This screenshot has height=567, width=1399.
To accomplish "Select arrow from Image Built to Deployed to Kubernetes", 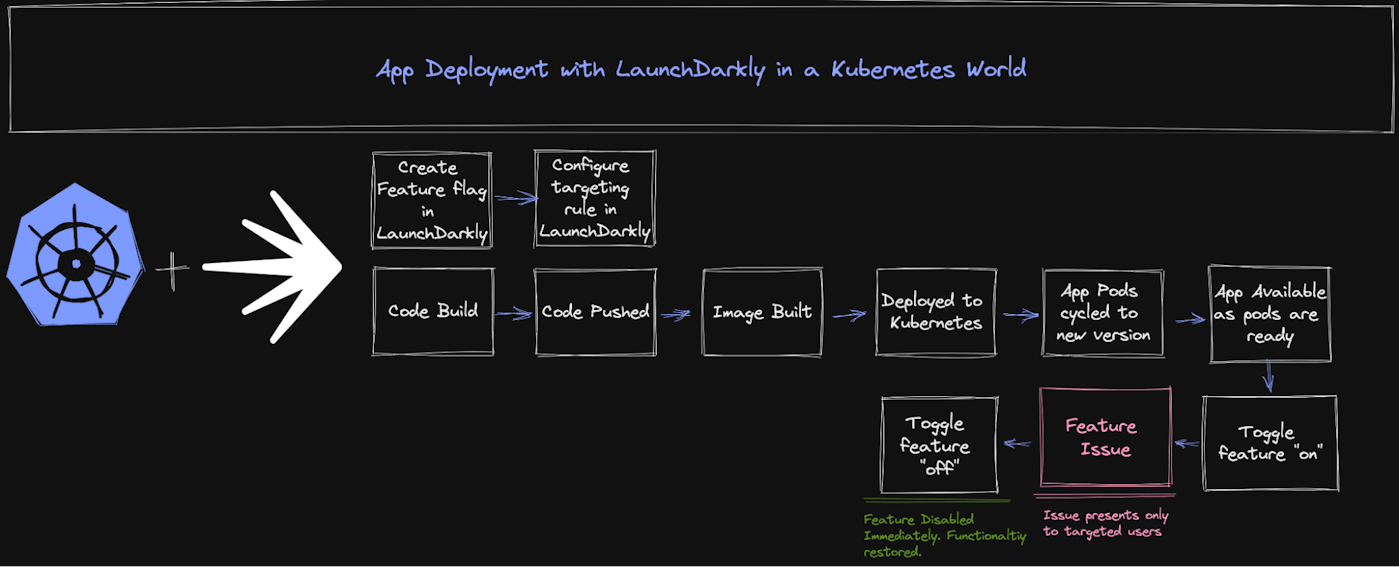I will tap(850, 315).
